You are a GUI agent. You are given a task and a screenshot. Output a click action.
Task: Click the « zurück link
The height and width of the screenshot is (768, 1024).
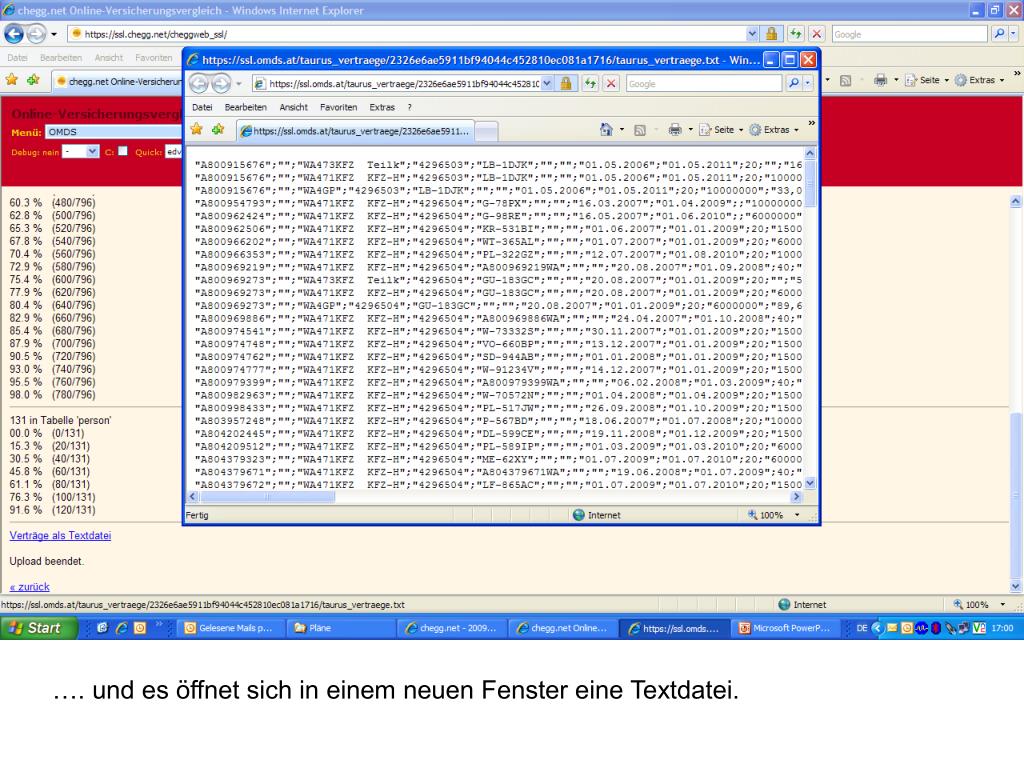29,586
